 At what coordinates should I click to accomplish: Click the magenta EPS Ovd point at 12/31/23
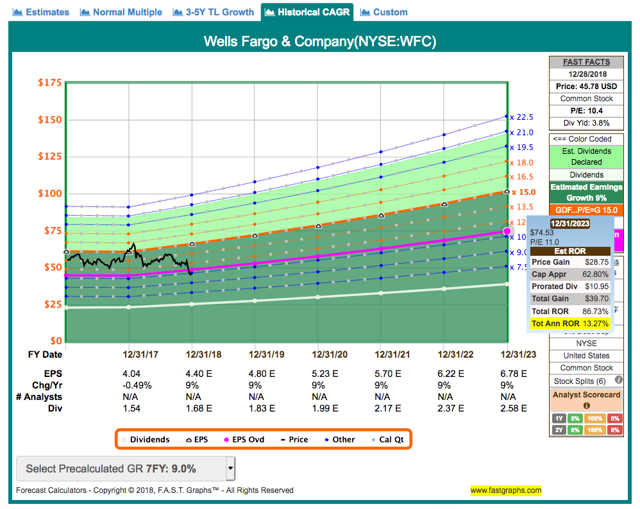pos(507,231)
